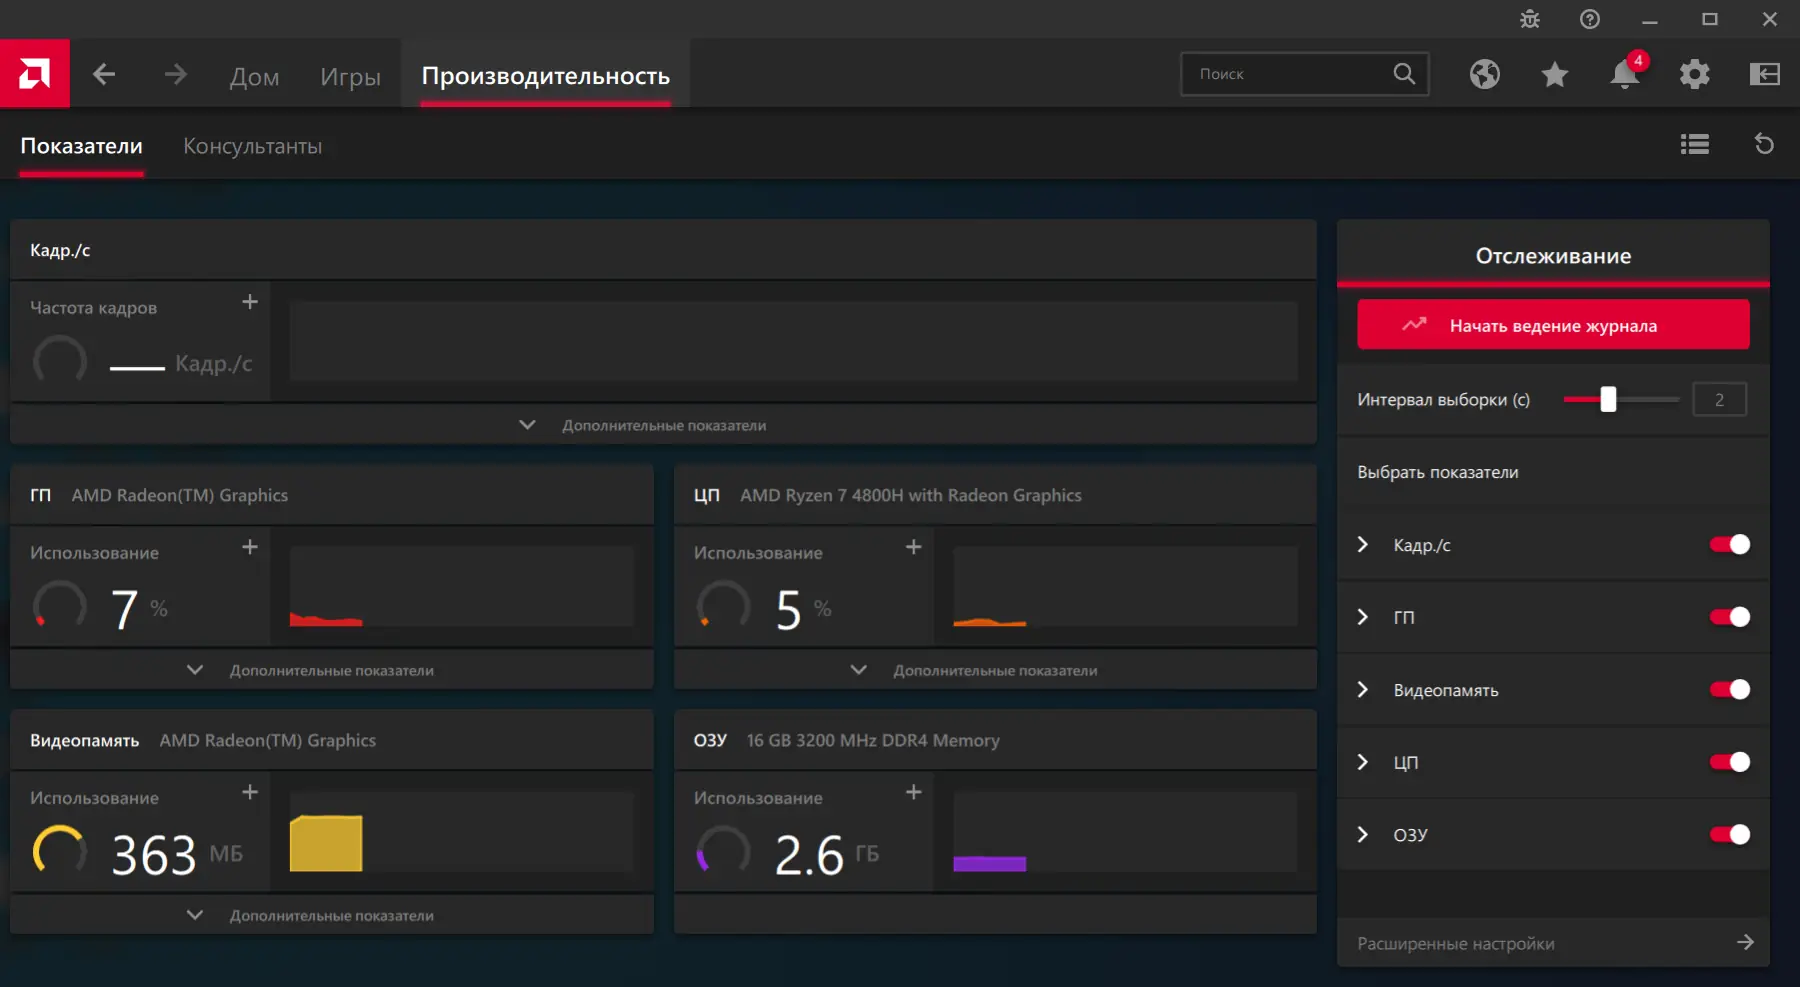
Task: Click Начать ведение журнала button
Action: [1553, 325]
